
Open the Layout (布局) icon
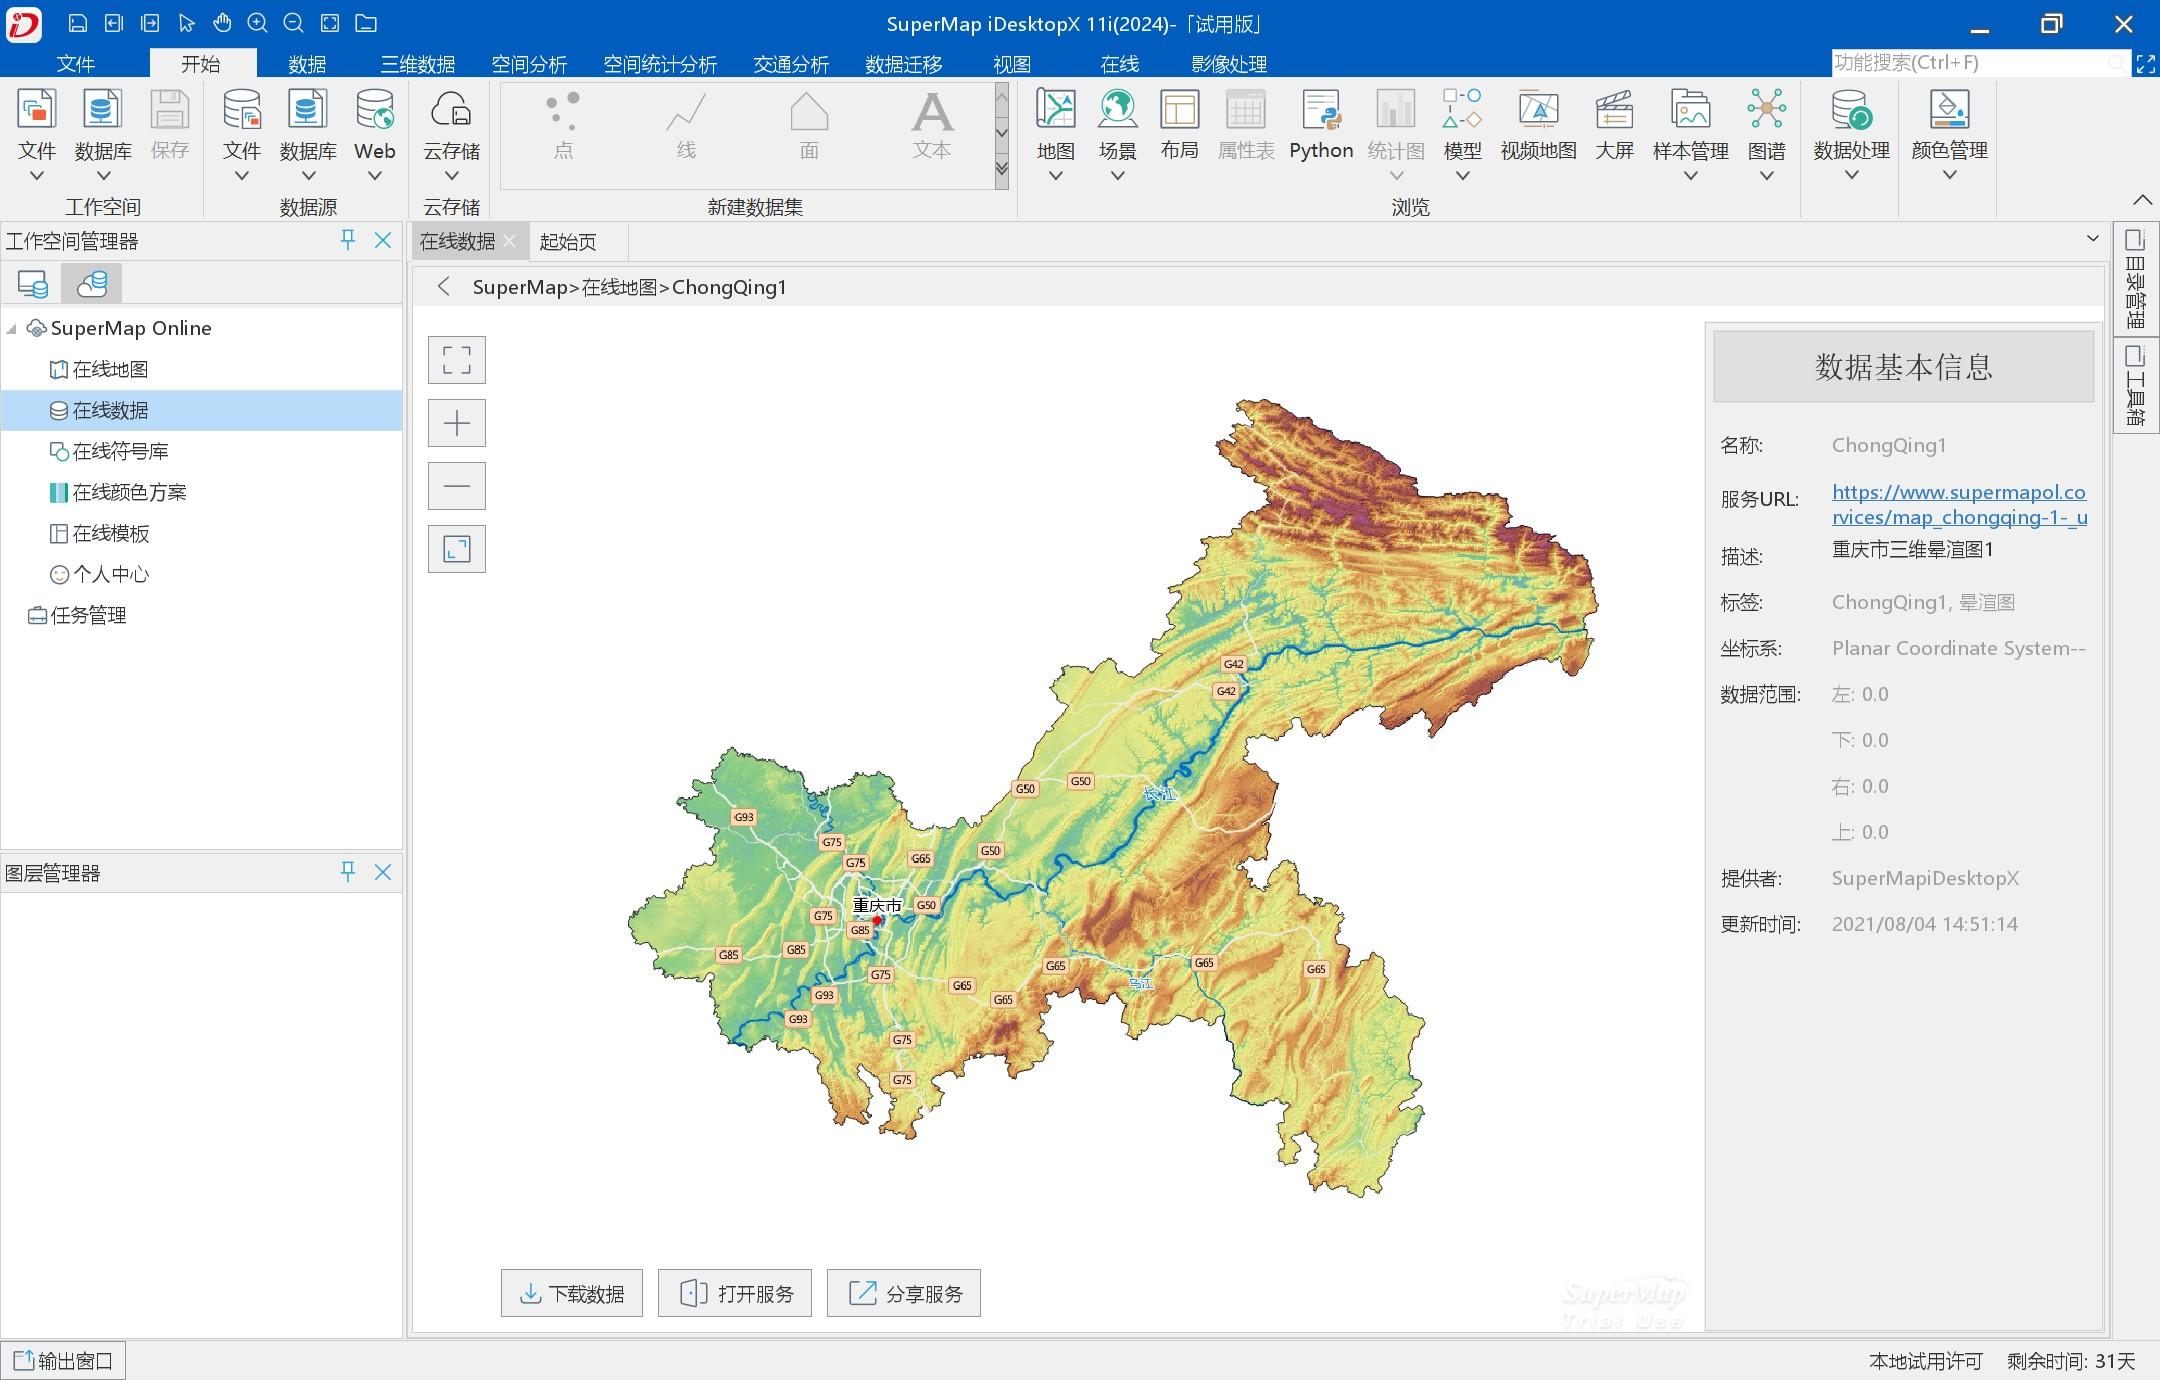(1179, 110)
